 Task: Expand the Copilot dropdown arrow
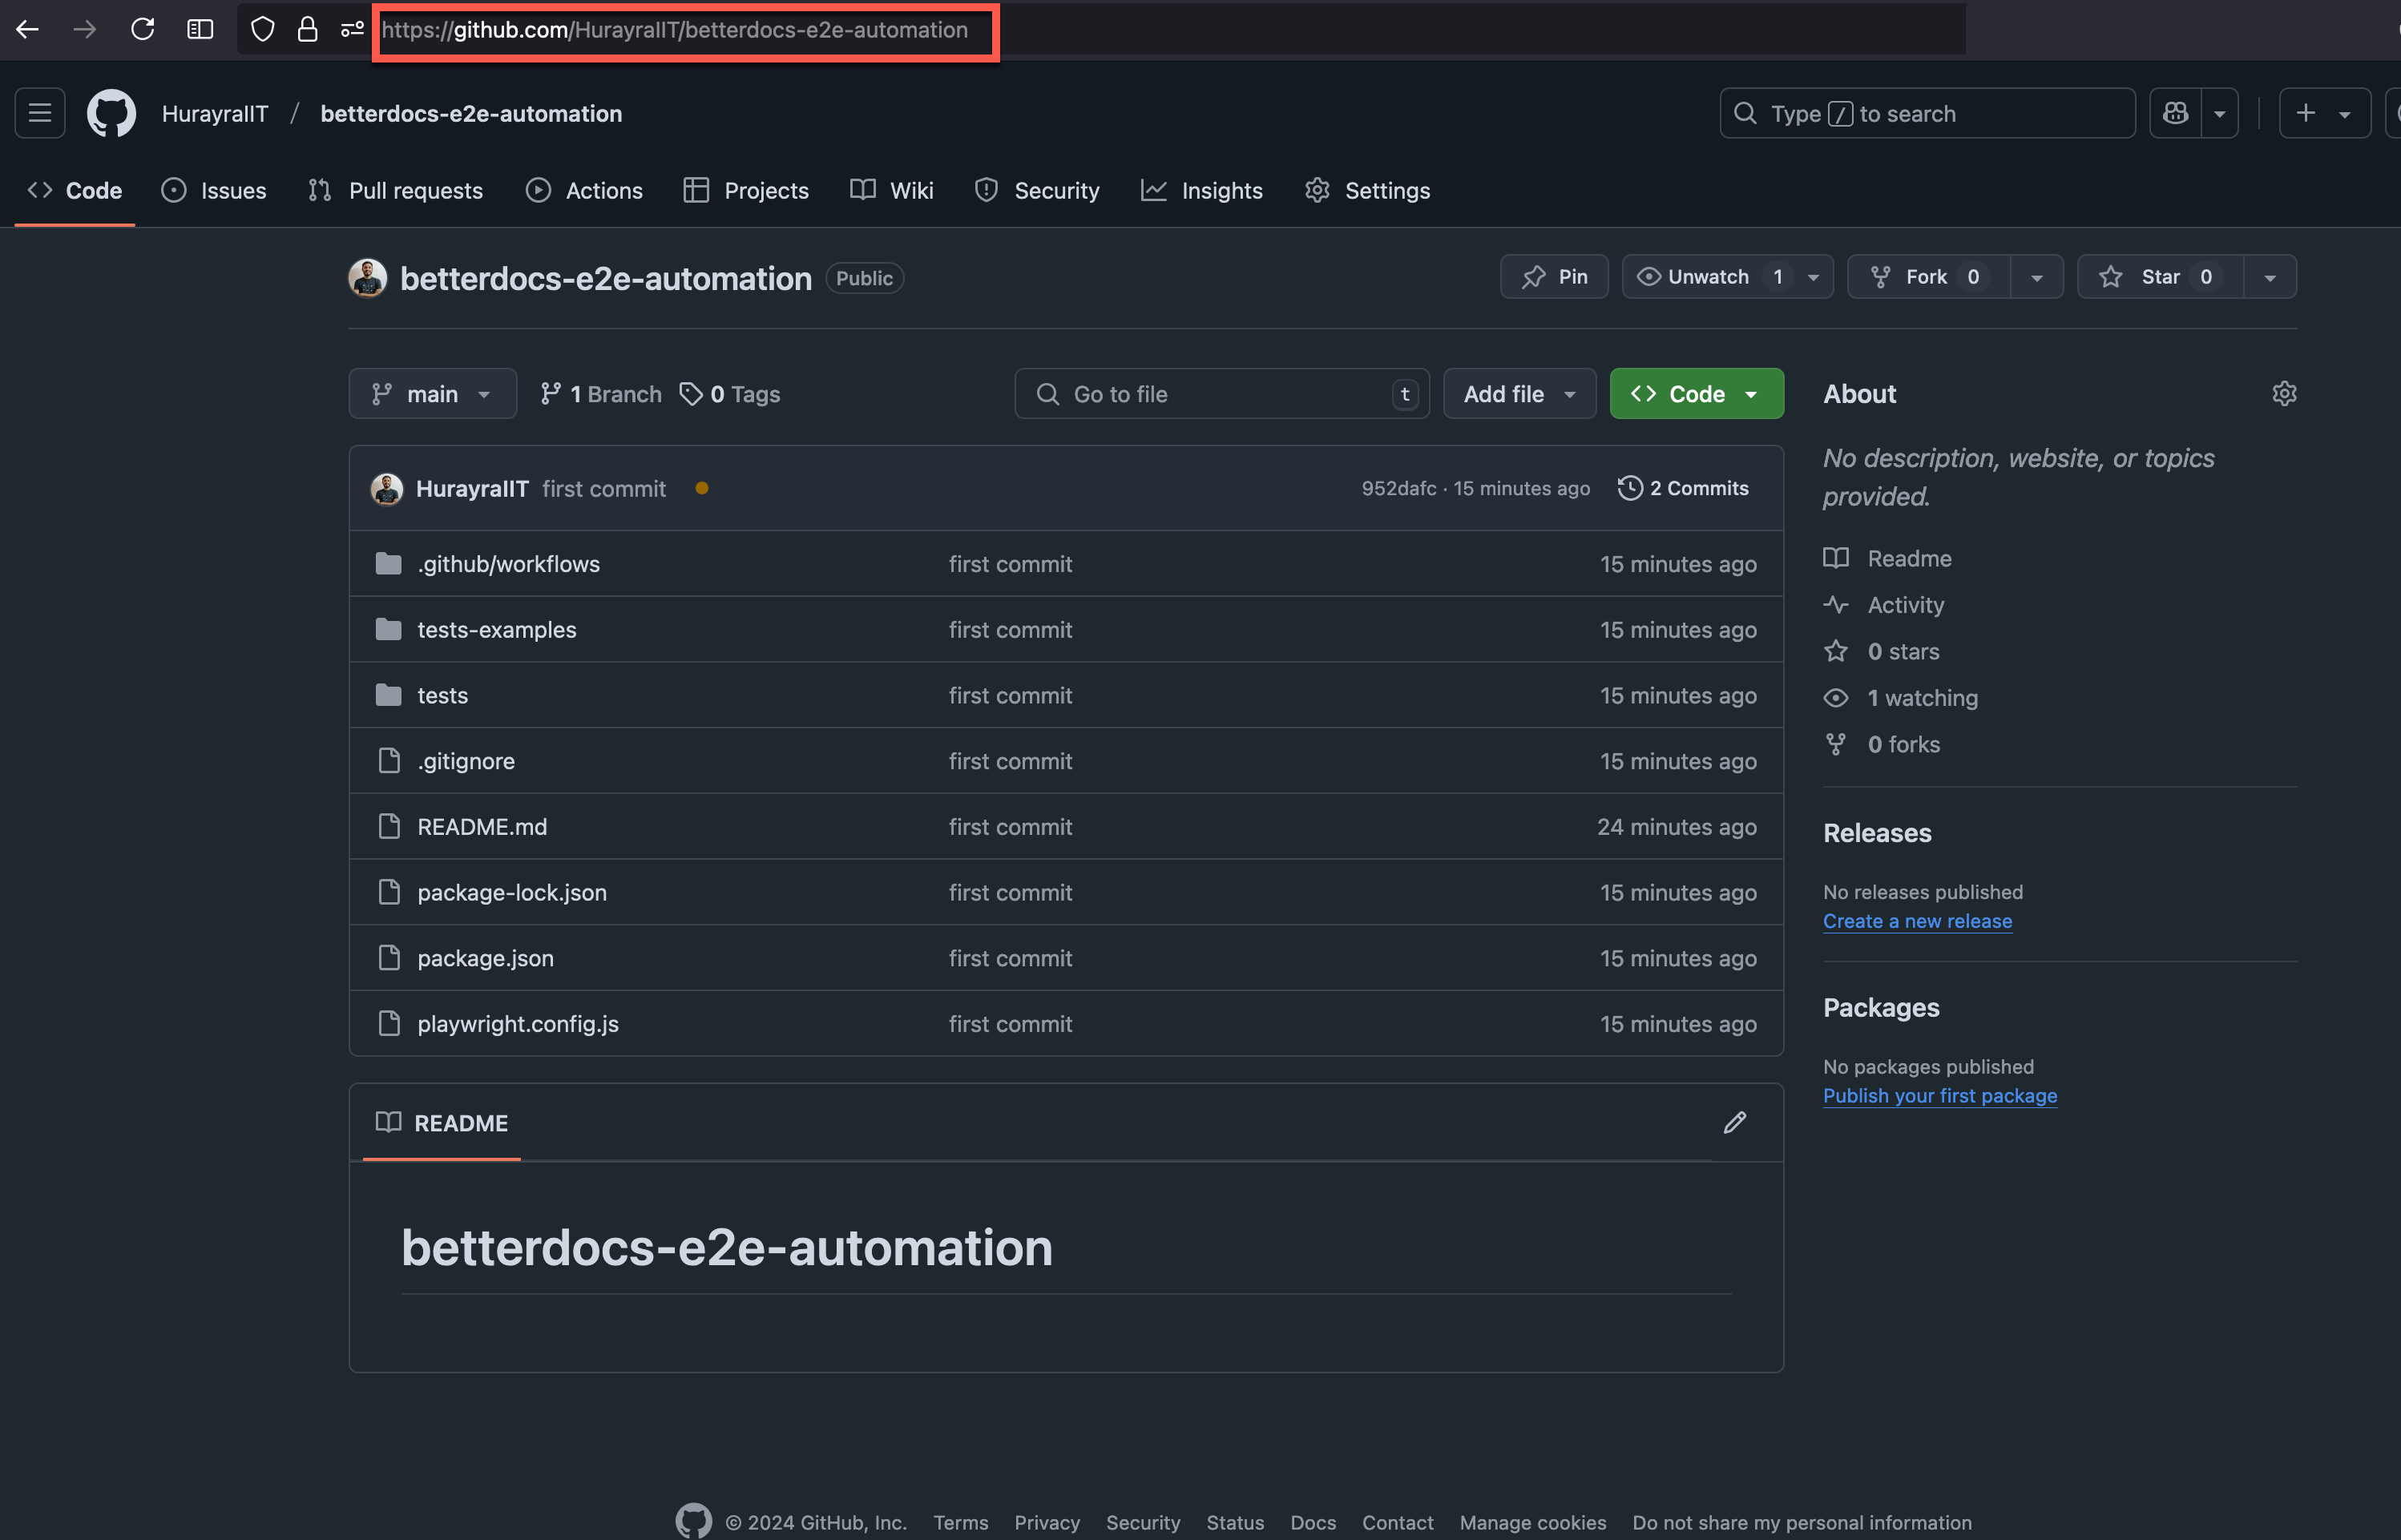click(2219, 113)
